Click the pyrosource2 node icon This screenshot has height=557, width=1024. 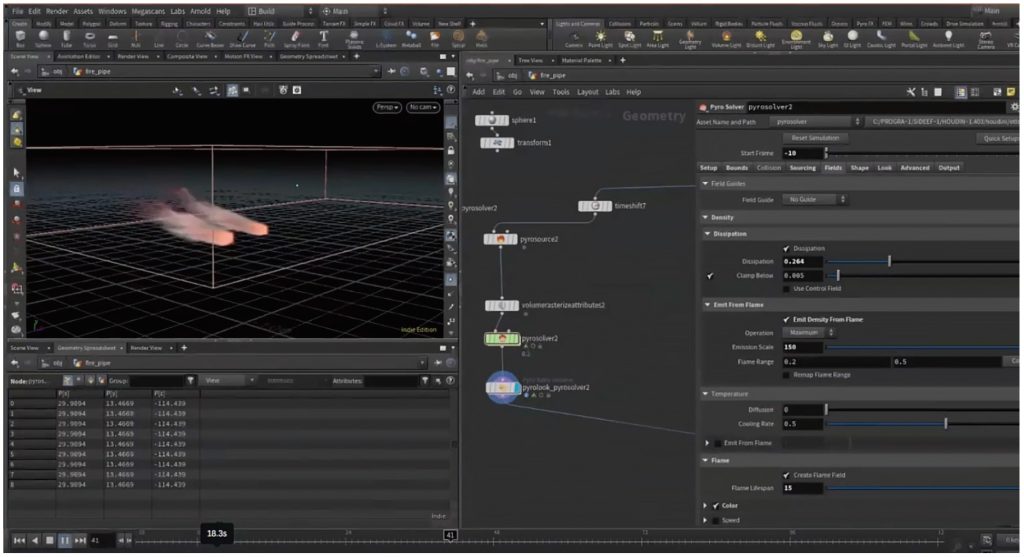[500, 240]
